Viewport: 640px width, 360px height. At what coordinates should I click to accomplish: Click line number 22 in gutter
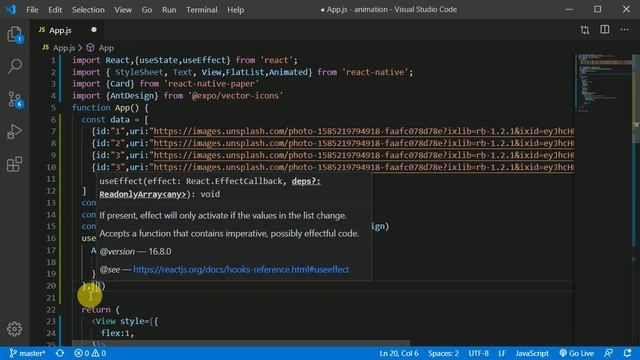[51, 310]
